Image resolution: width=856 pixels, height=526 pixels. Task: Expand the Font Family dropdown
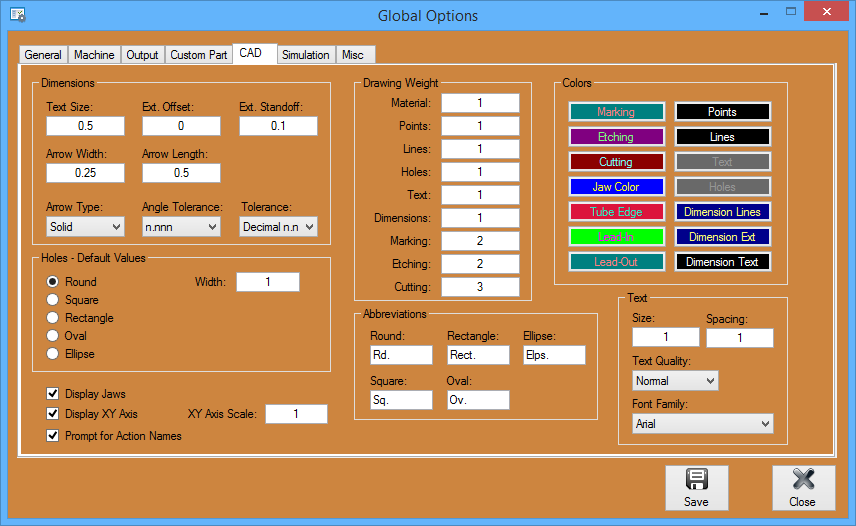pyautogui.click(x=703, y=423)
